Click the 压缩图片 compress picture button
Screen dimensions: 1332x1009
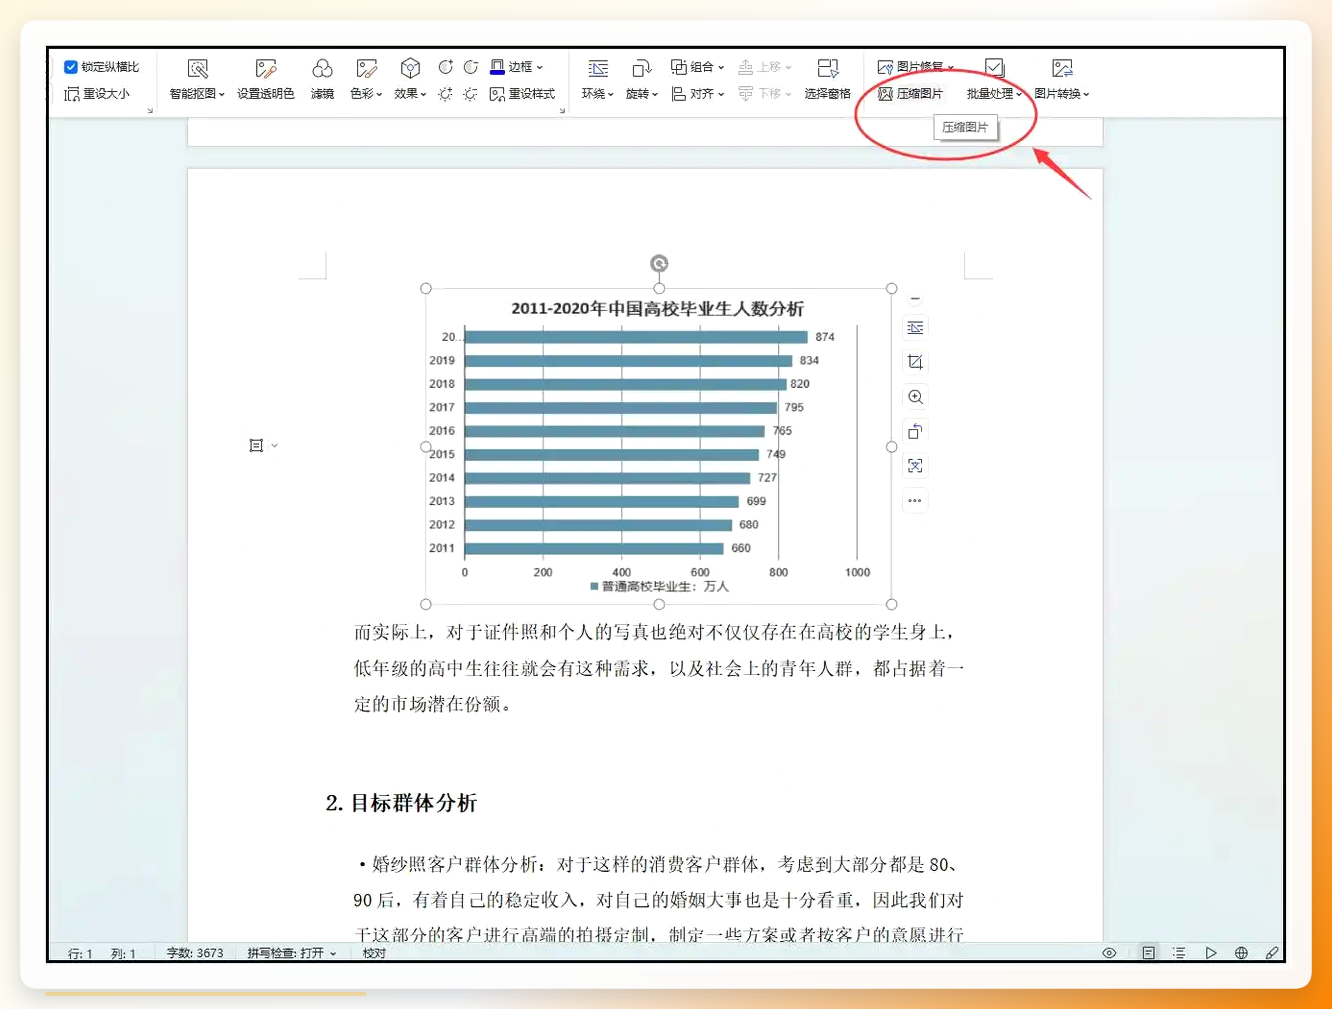point(910,94)
